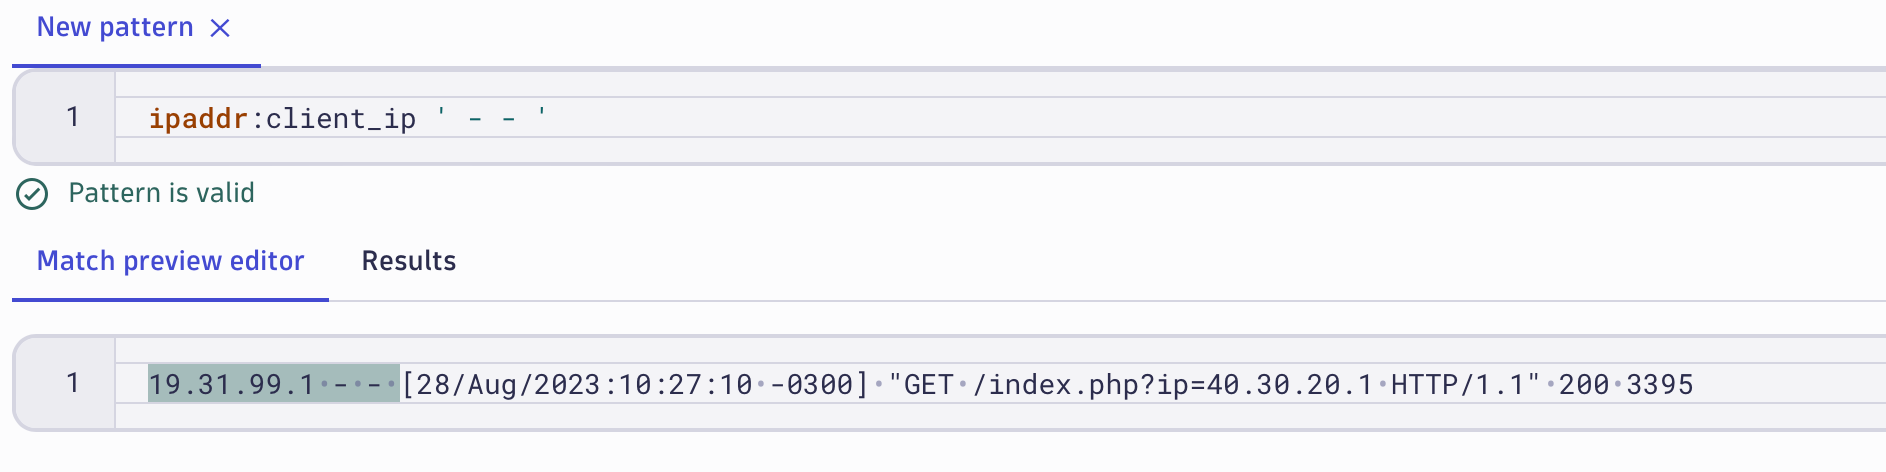Open the Match preview editor tab

pos(170,261)
